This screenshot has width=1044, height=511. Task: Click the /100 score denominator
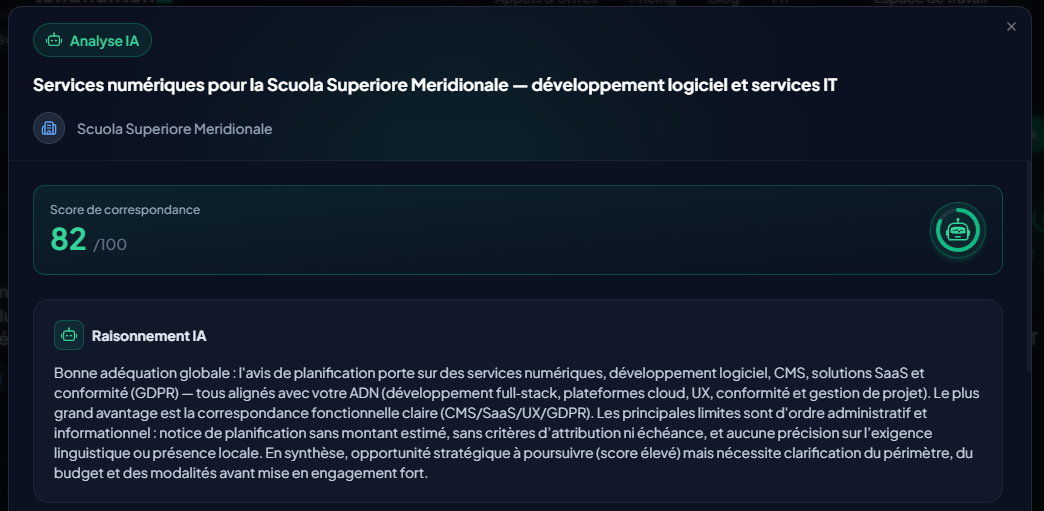click(x=110, y=244)
